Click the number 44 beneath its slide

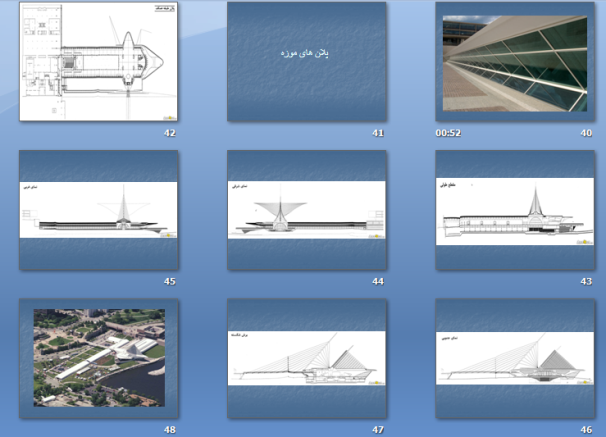pos(377,281)
